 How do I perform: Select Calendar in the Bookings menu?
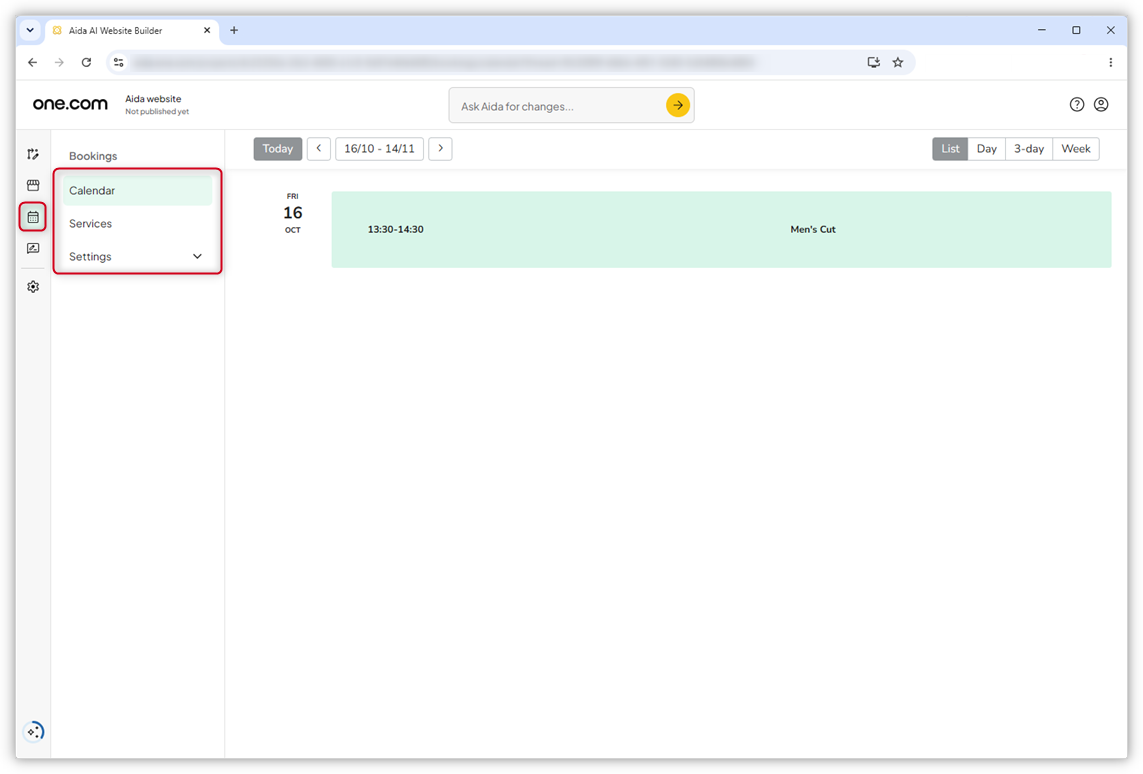[x=137, y=190]
